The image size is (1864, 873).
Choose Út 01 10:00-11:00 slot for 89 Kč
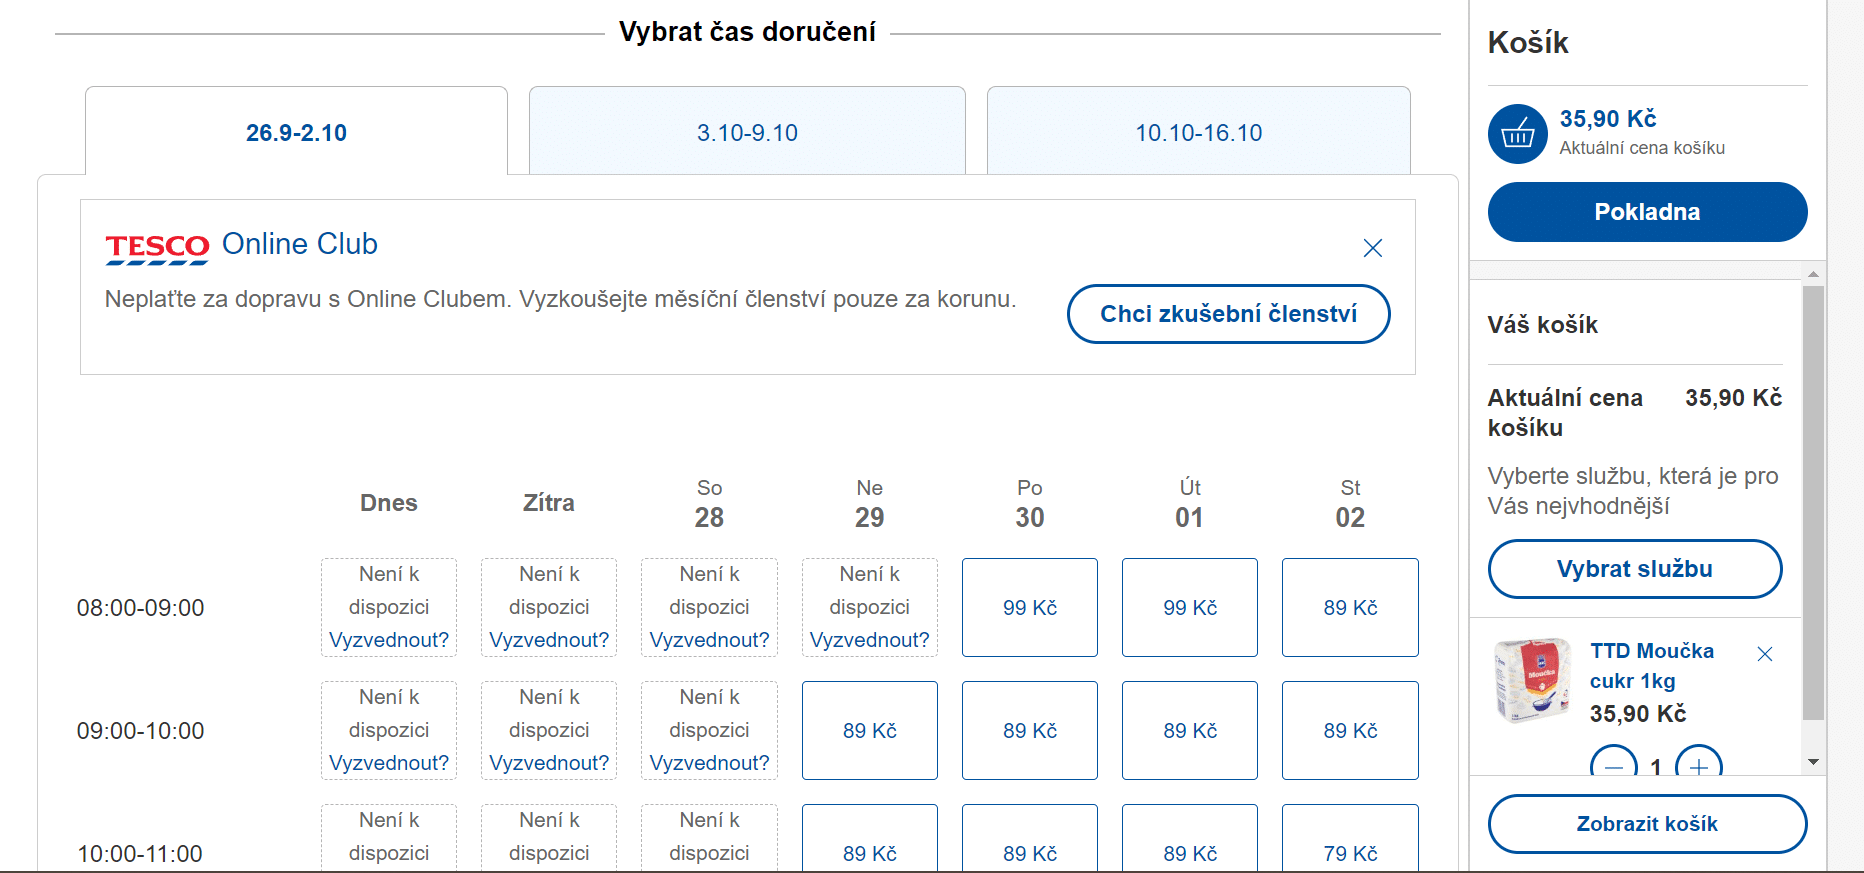pos(1190,838)
